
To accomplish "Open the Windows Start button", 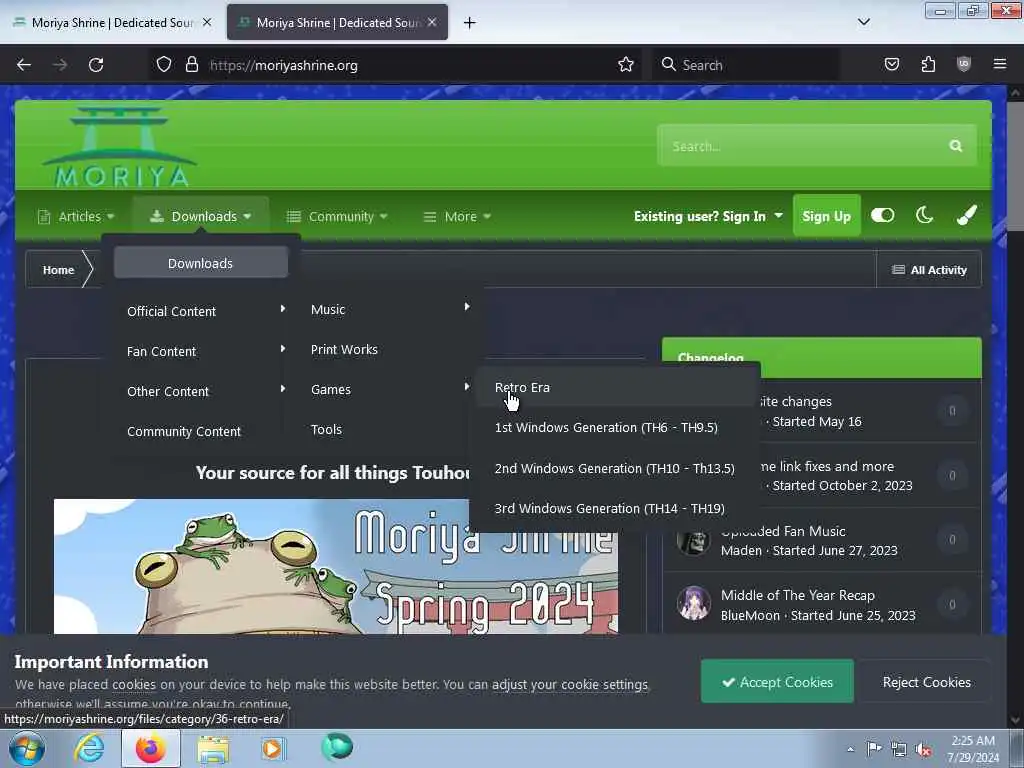I will [x=27, y=748].
